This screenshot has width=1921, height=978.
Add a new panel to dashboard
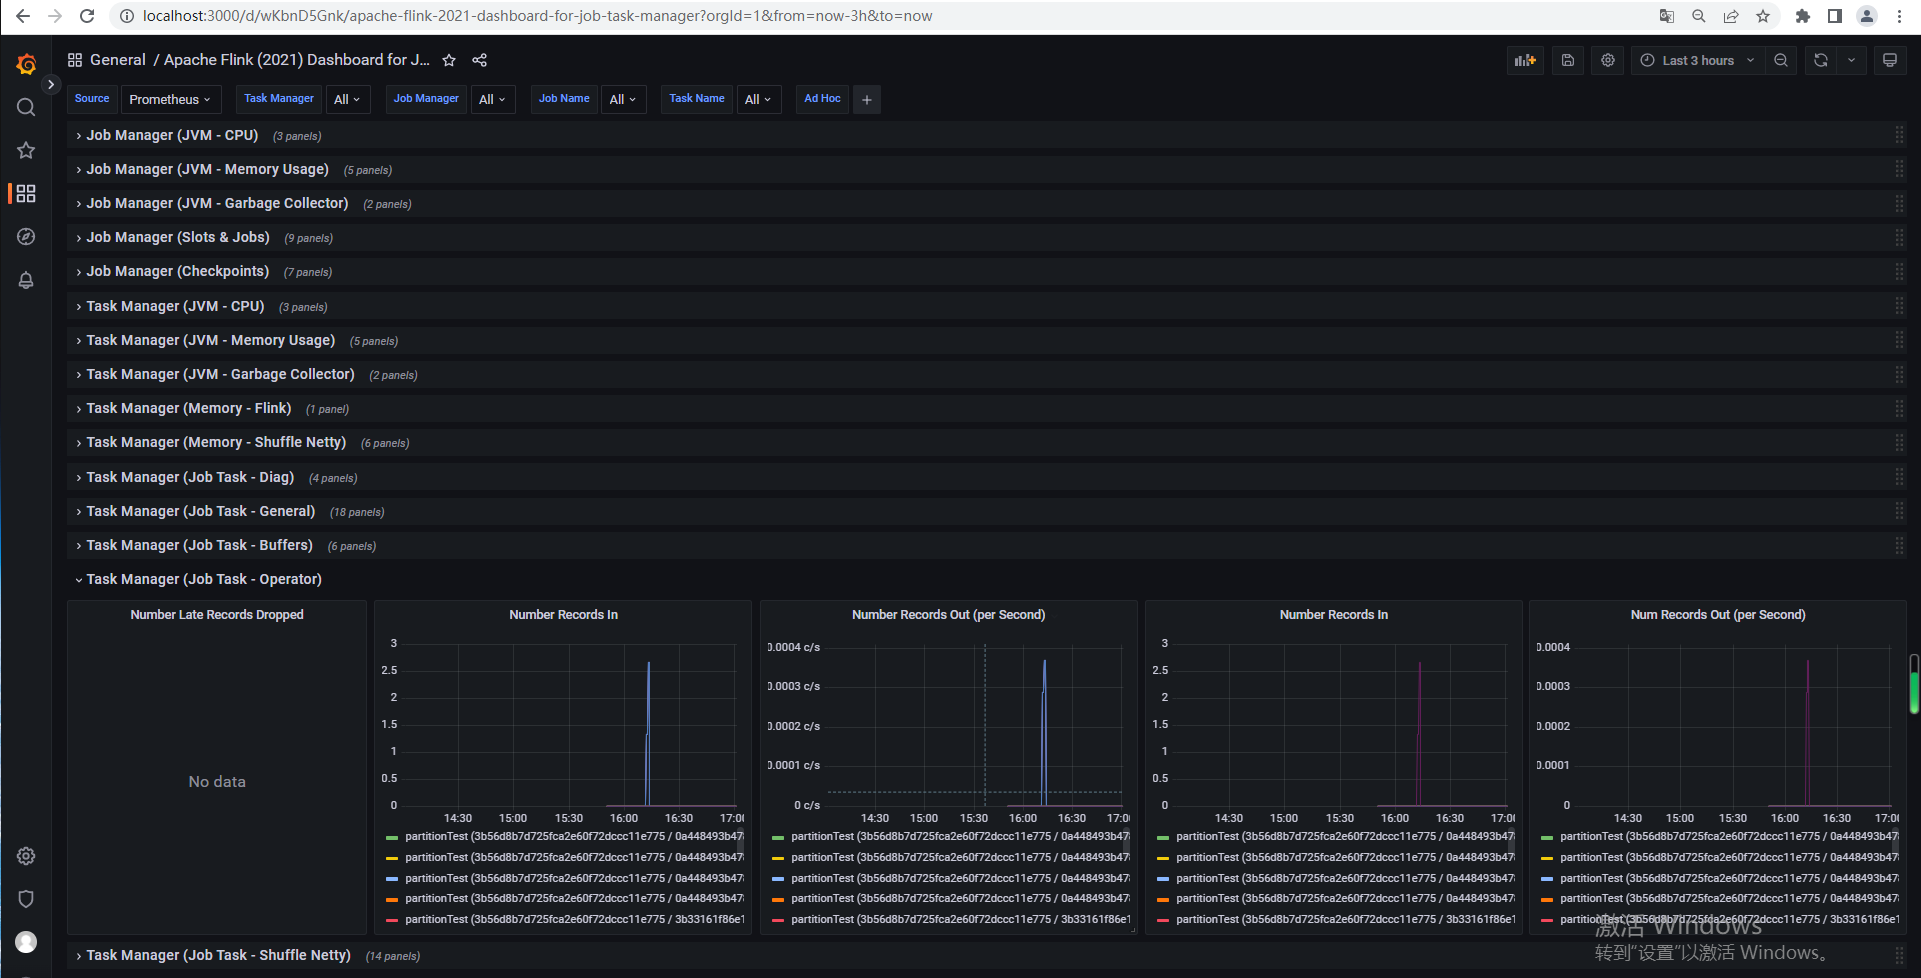click(1525, 60)
